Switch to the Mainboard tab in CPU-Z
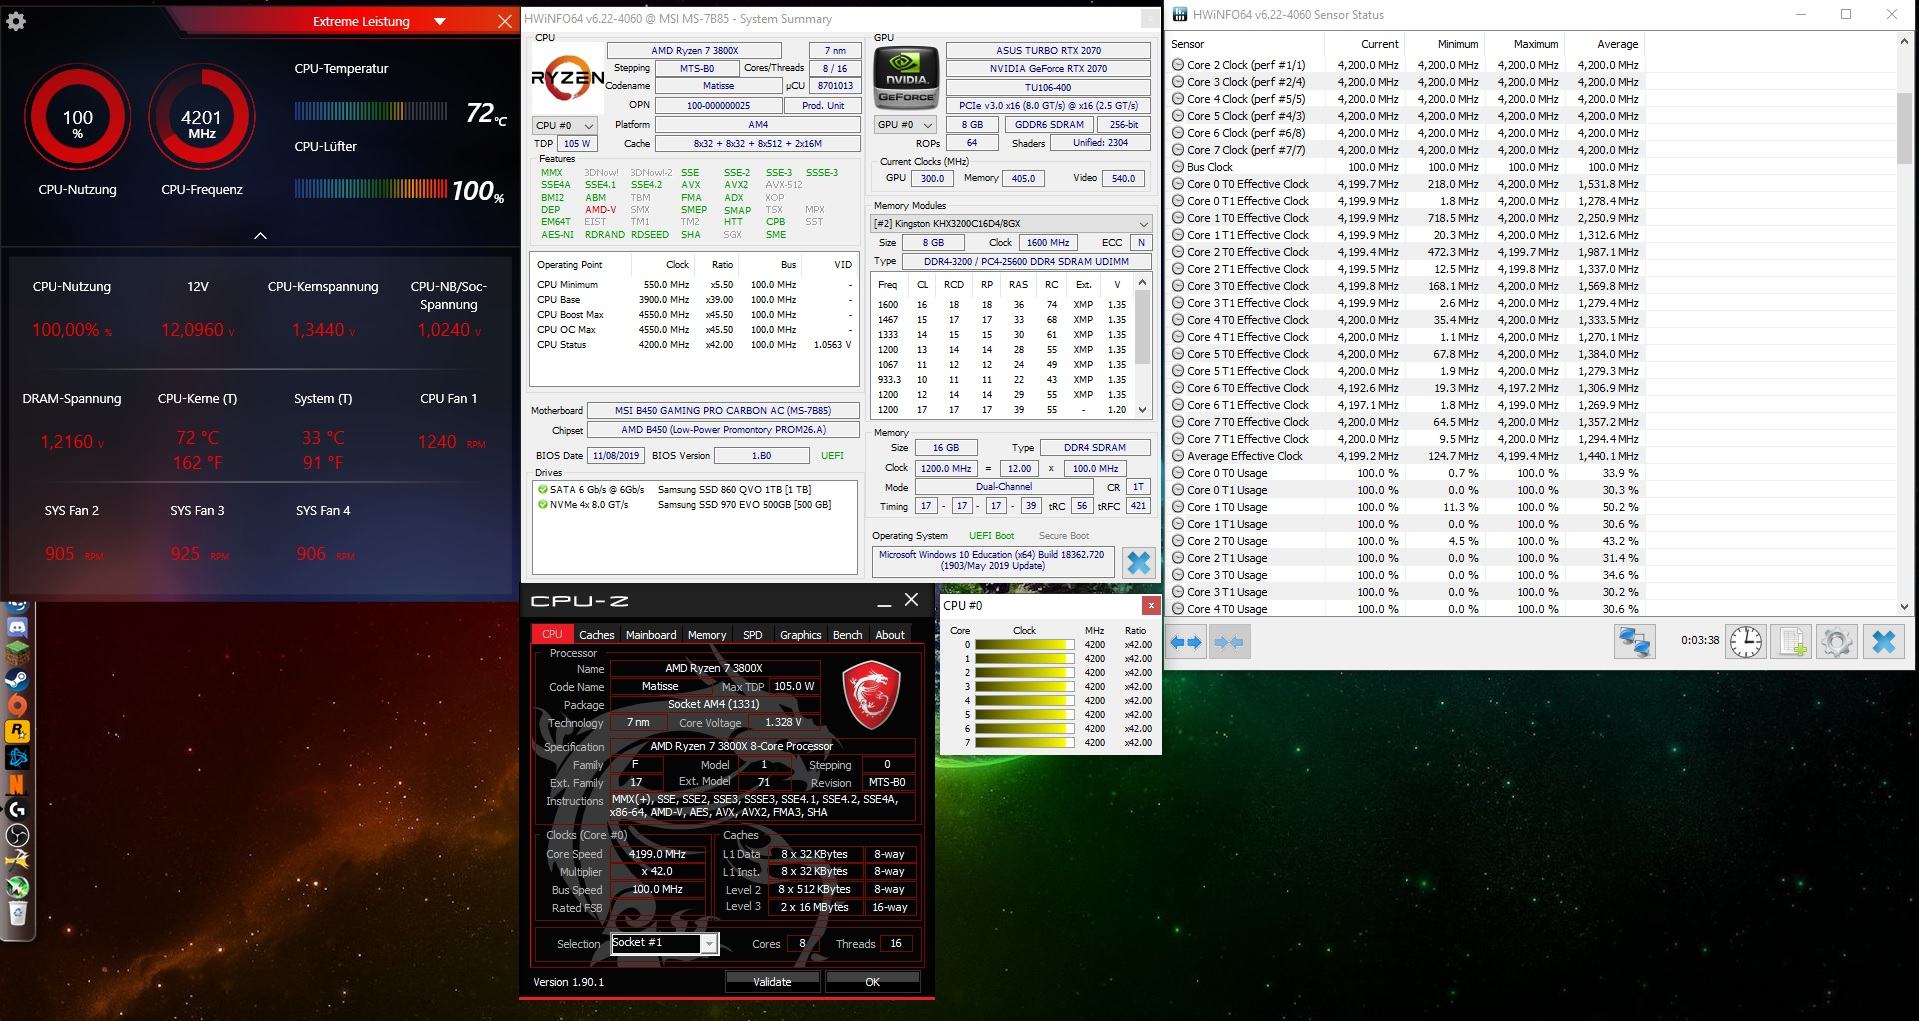Viewport: 1919px width, 1021px height. 651,634
